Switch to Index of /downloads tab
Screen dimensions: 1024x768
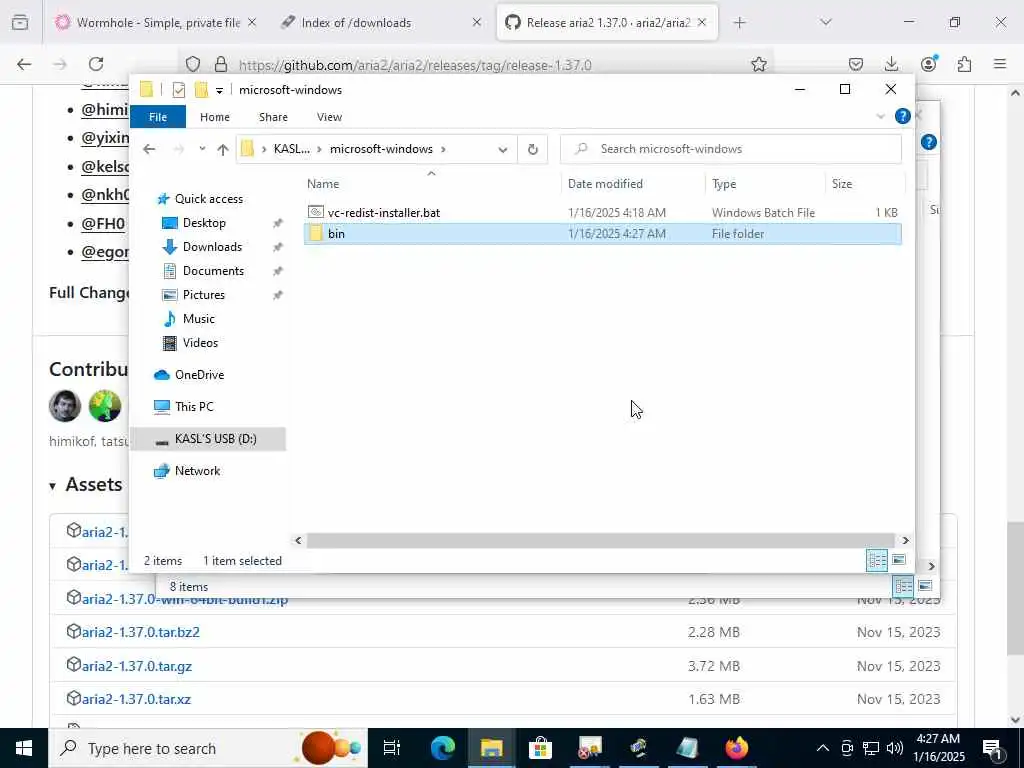point(381,23)
